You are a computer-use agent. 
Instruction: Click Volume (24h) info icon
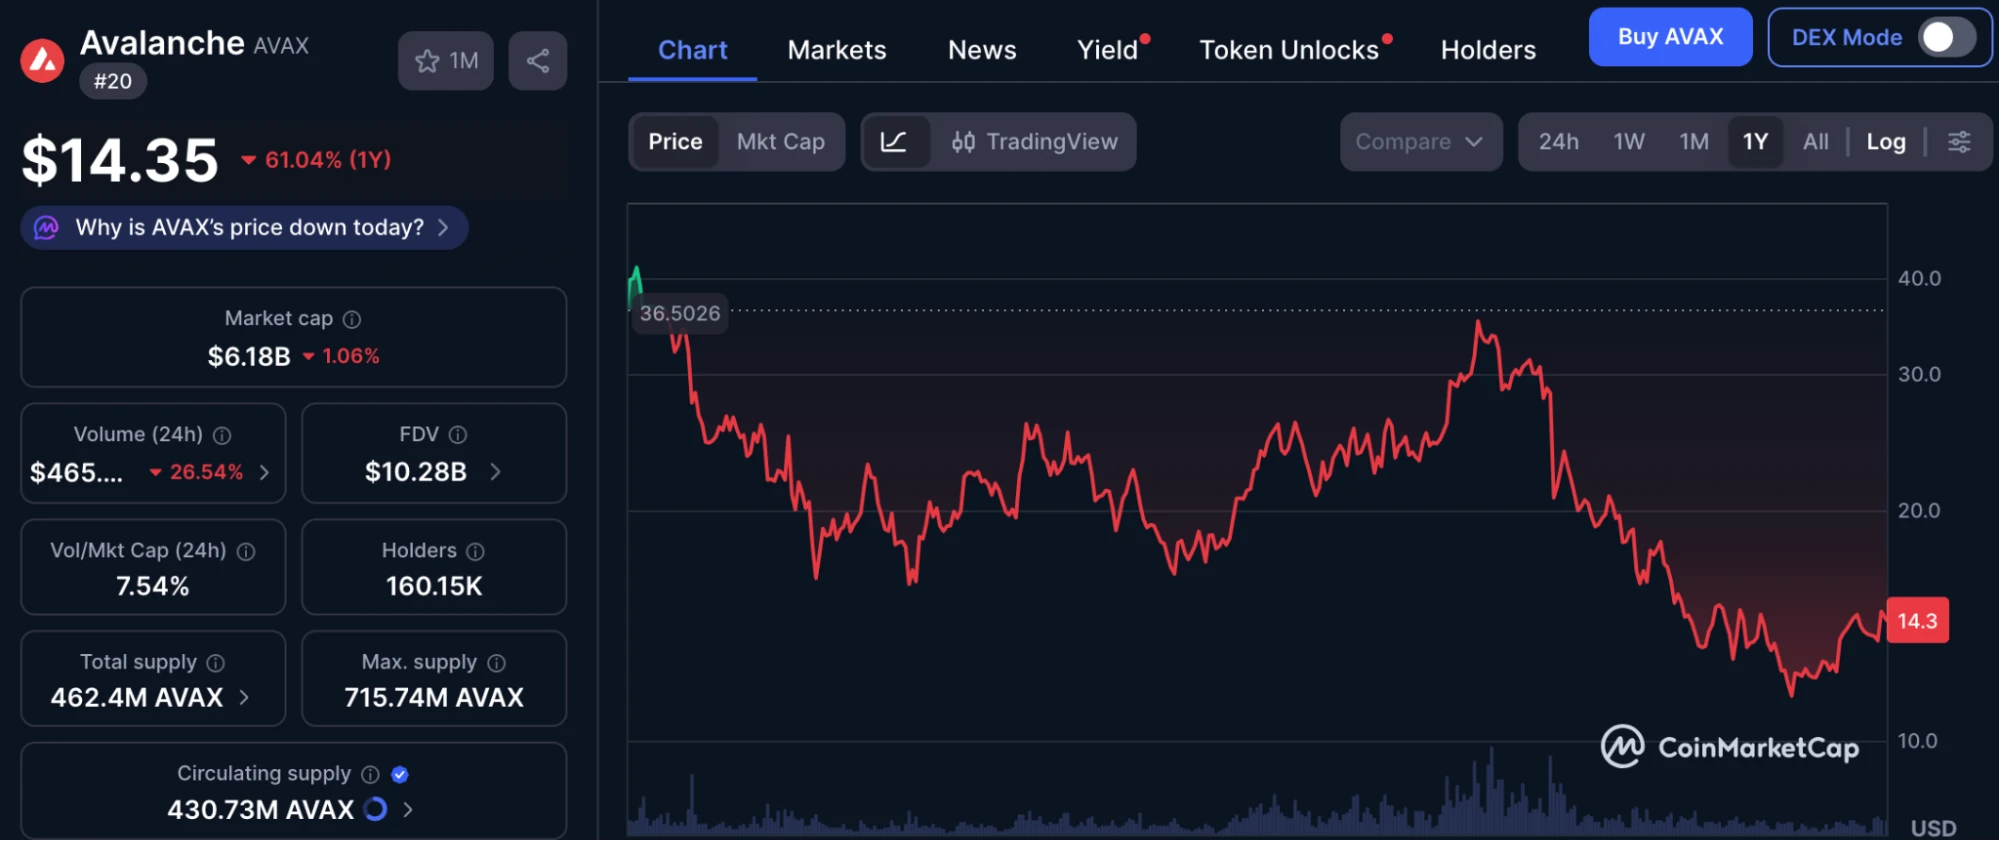[x=222, y=435]
